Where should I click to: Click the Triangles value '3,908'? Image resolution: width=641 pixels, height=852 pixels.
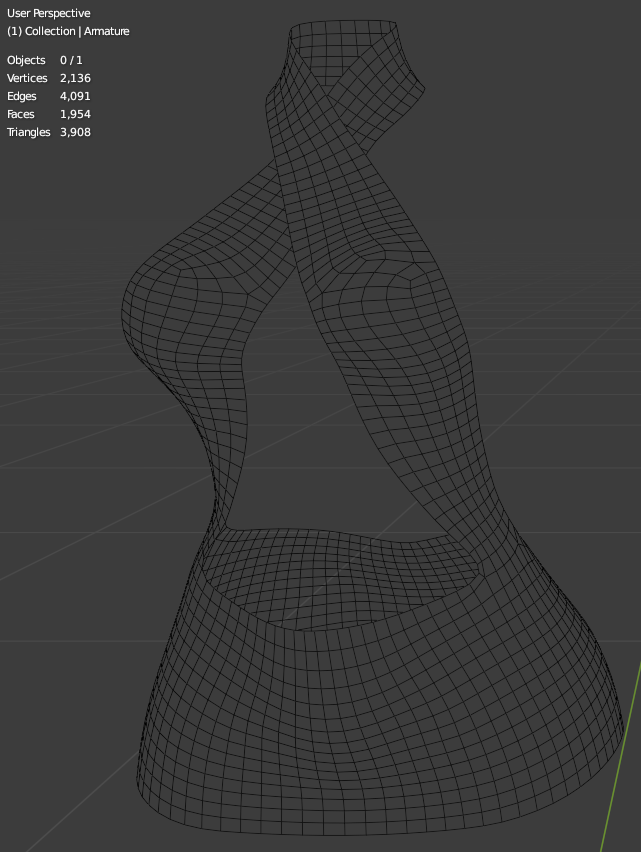pos(75,131)
